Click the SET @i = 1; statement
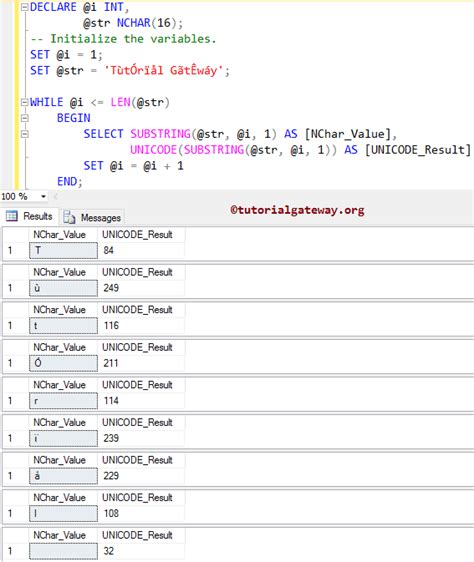Image resolution: width=474 pixels, height=562 pixels. (x=66, y=55)
